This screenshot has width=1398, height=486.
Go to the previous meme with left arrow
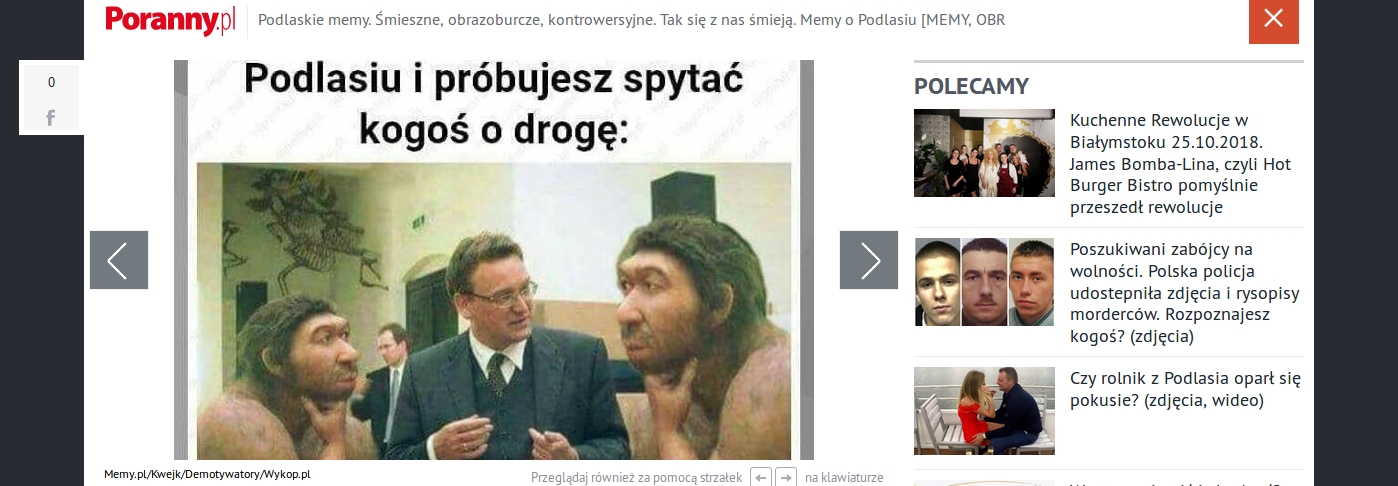(x=119, y=260)
